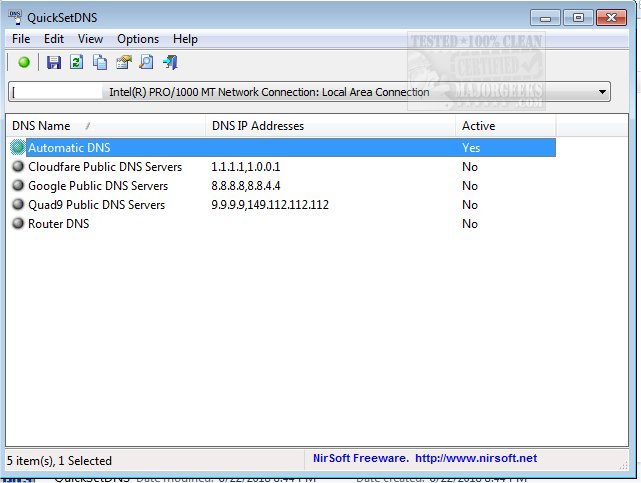Click the Save floppy disk toolbar icon
Image resolution: width=641 pixels, height=483 pixels.
(54, 62)
